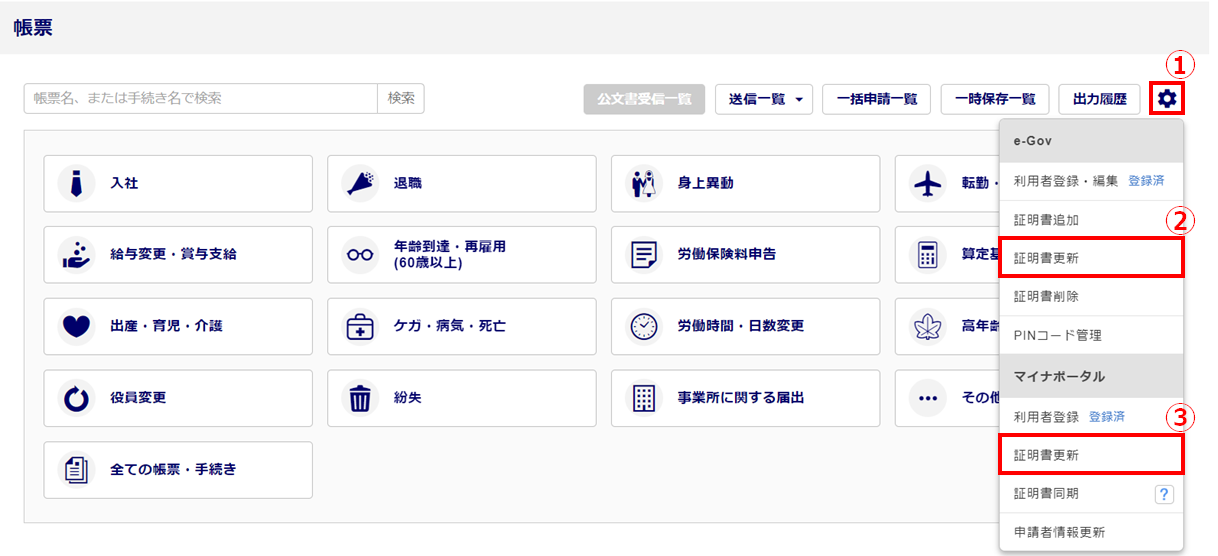1218x556 pixels.
Task: Select the 労働時間・日数変更 clock icon
Action: coord(644,326)
